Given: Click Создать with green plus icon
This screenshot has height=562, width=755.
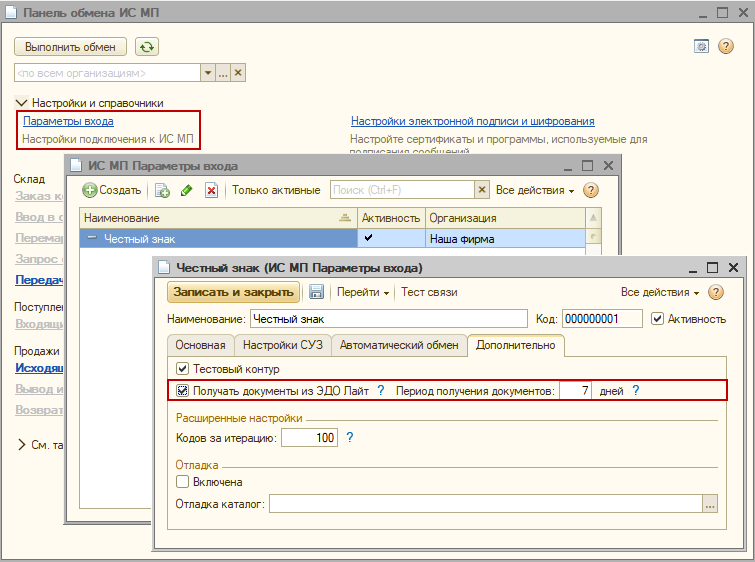Looking at the screenshot, I should point(112,190).
